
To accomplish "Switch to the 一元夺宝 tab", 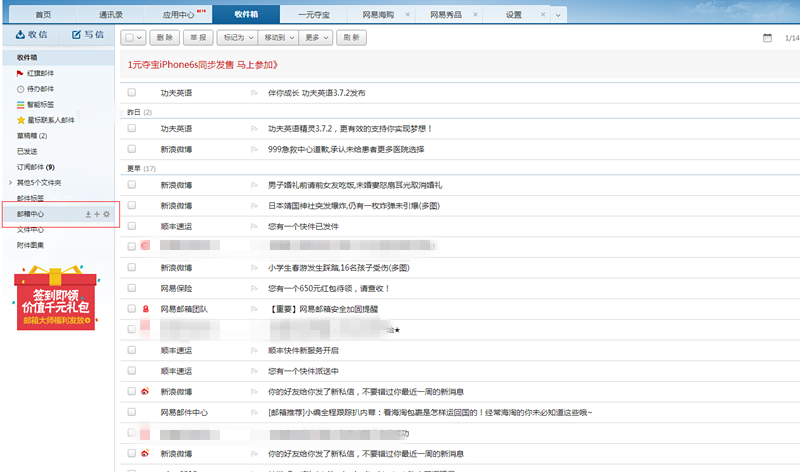I will click(x=314, y=15).
